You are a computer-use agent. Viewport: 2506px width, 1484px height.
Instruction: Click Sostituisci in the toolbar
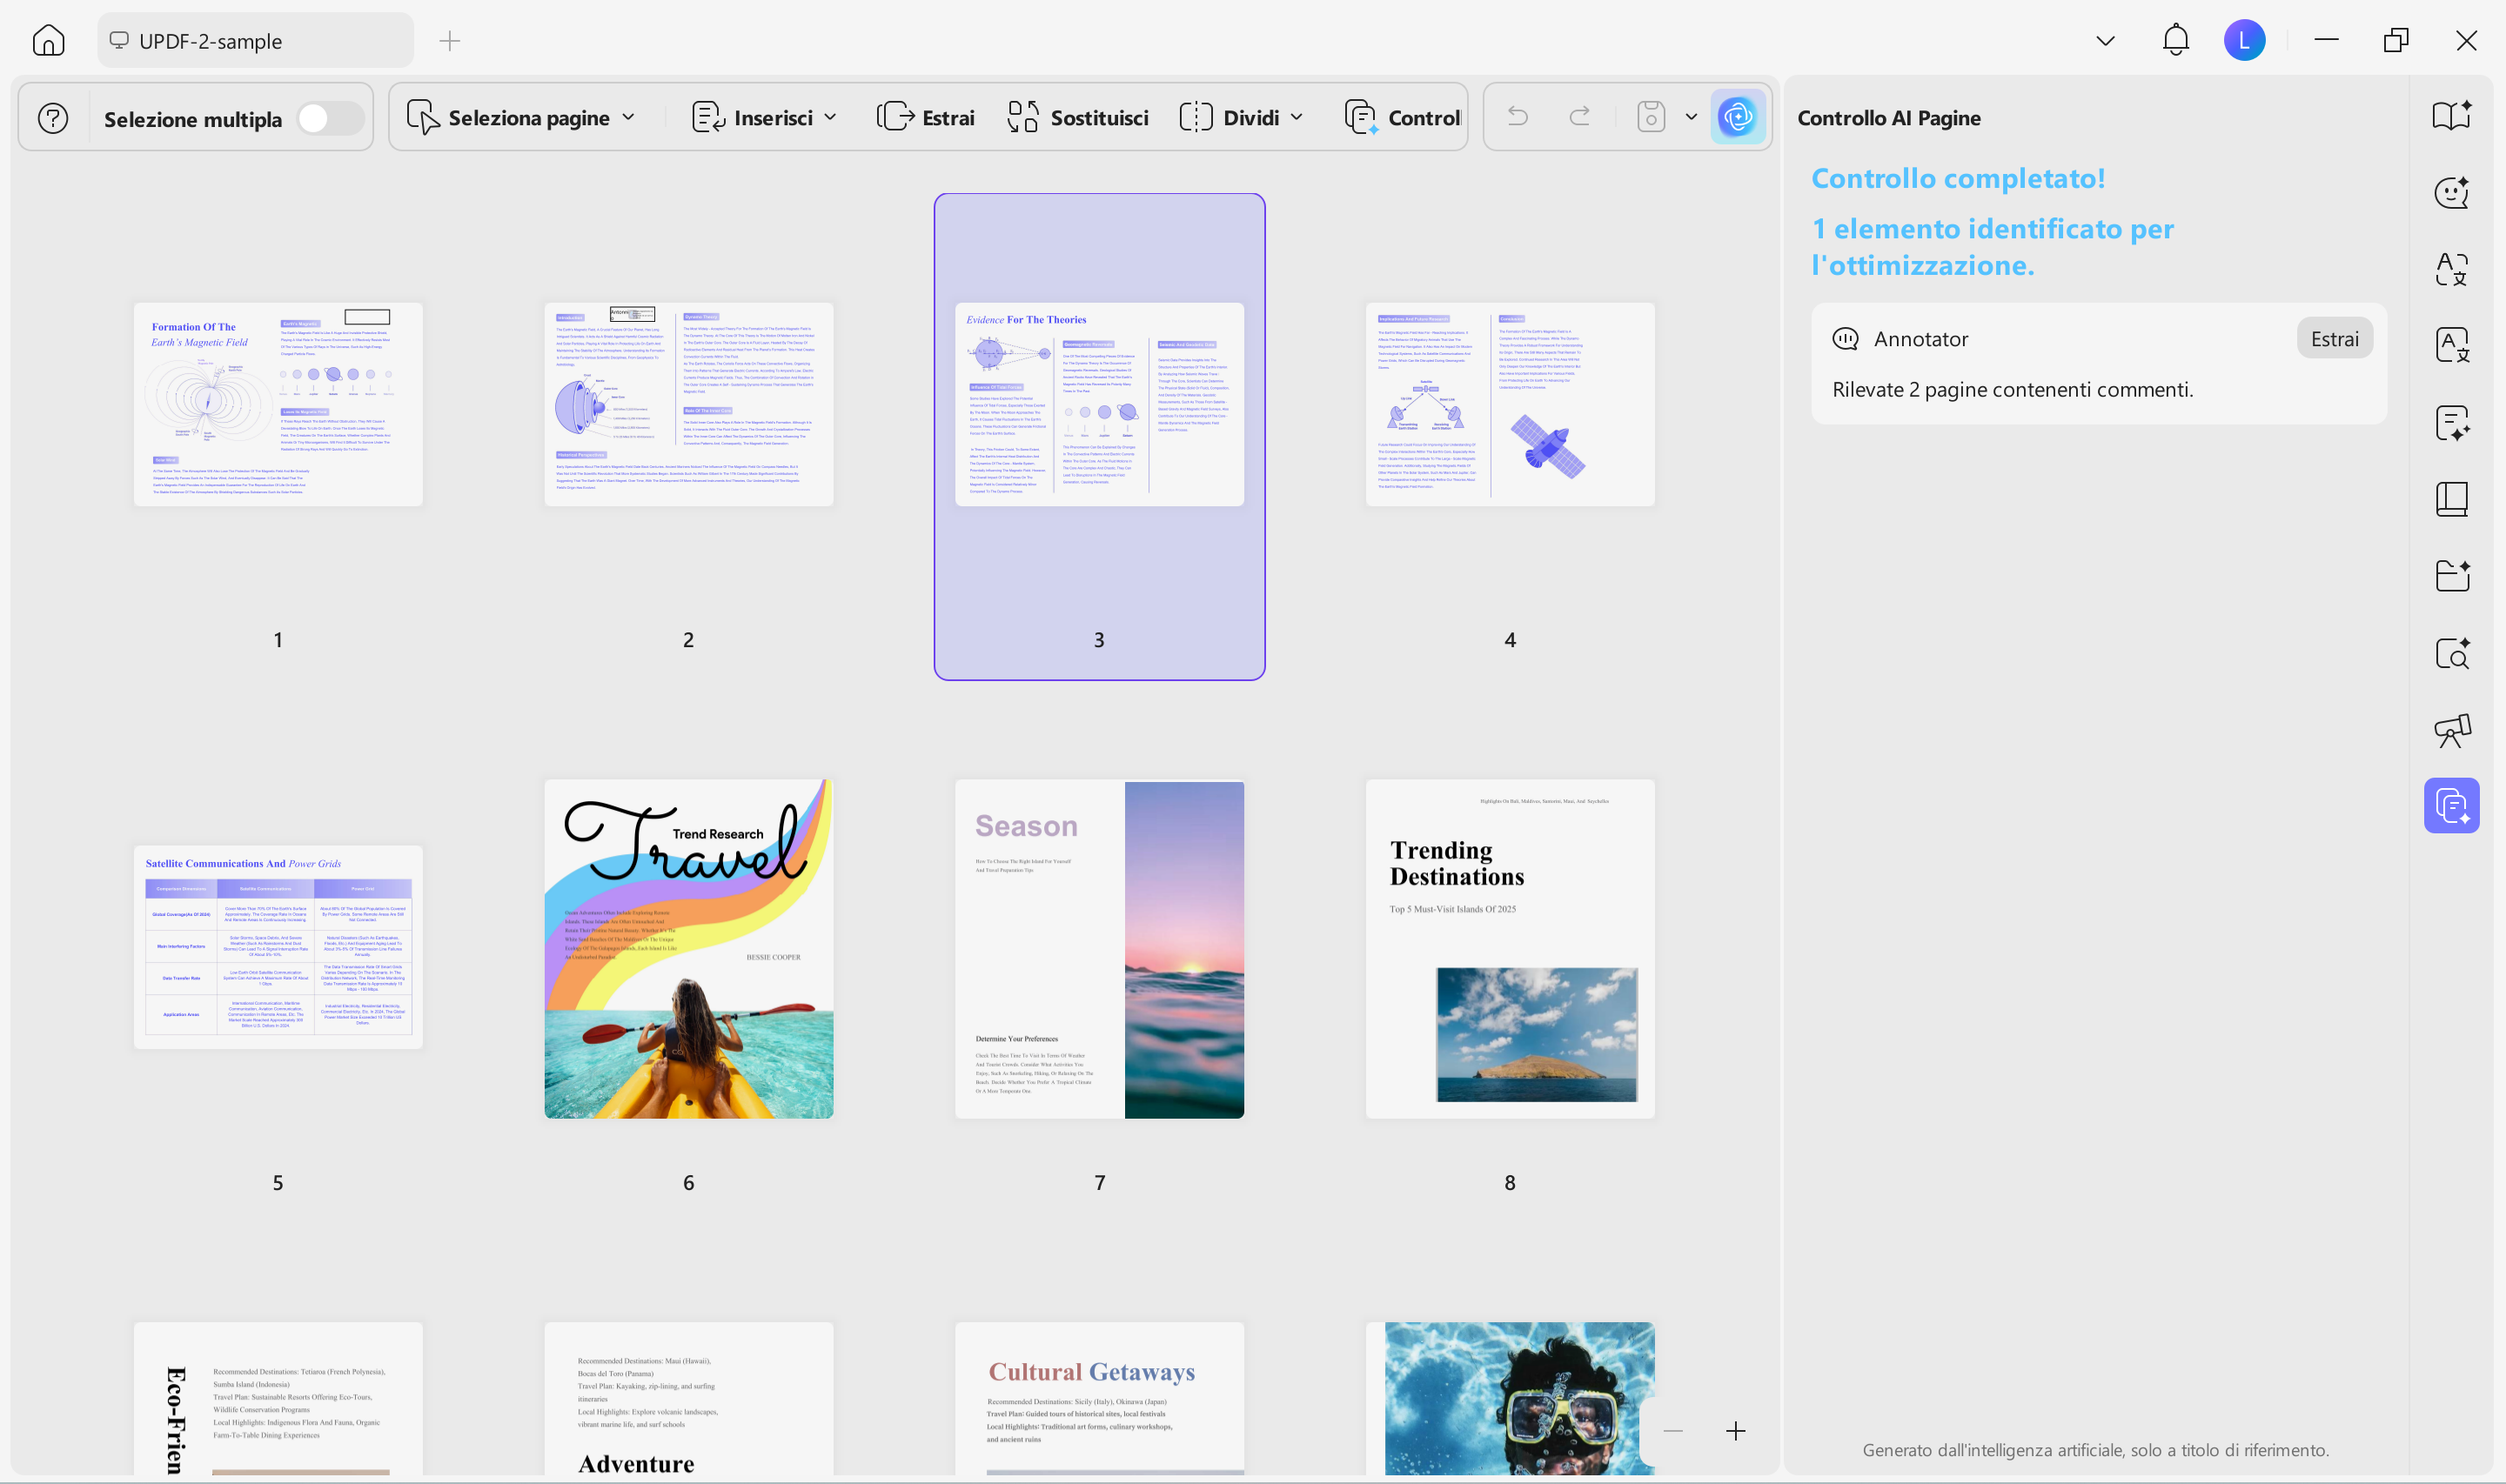1078,118
